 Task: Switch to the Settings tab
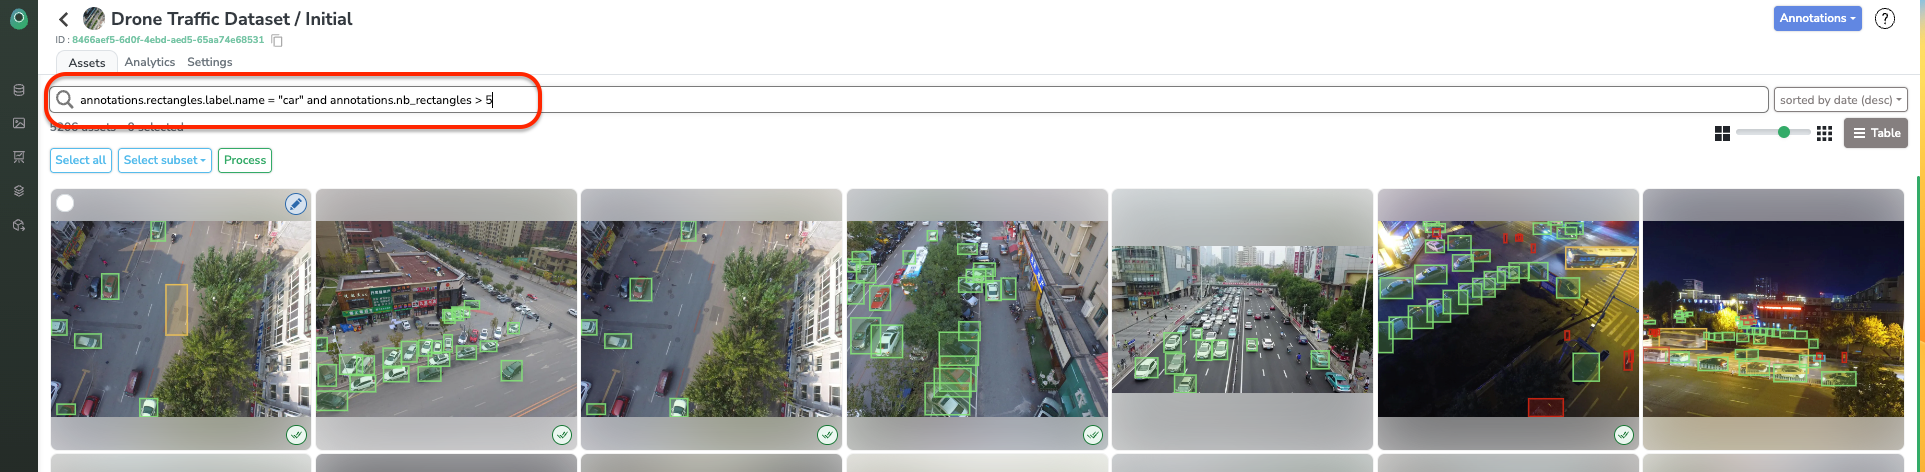tap(210, 62)
